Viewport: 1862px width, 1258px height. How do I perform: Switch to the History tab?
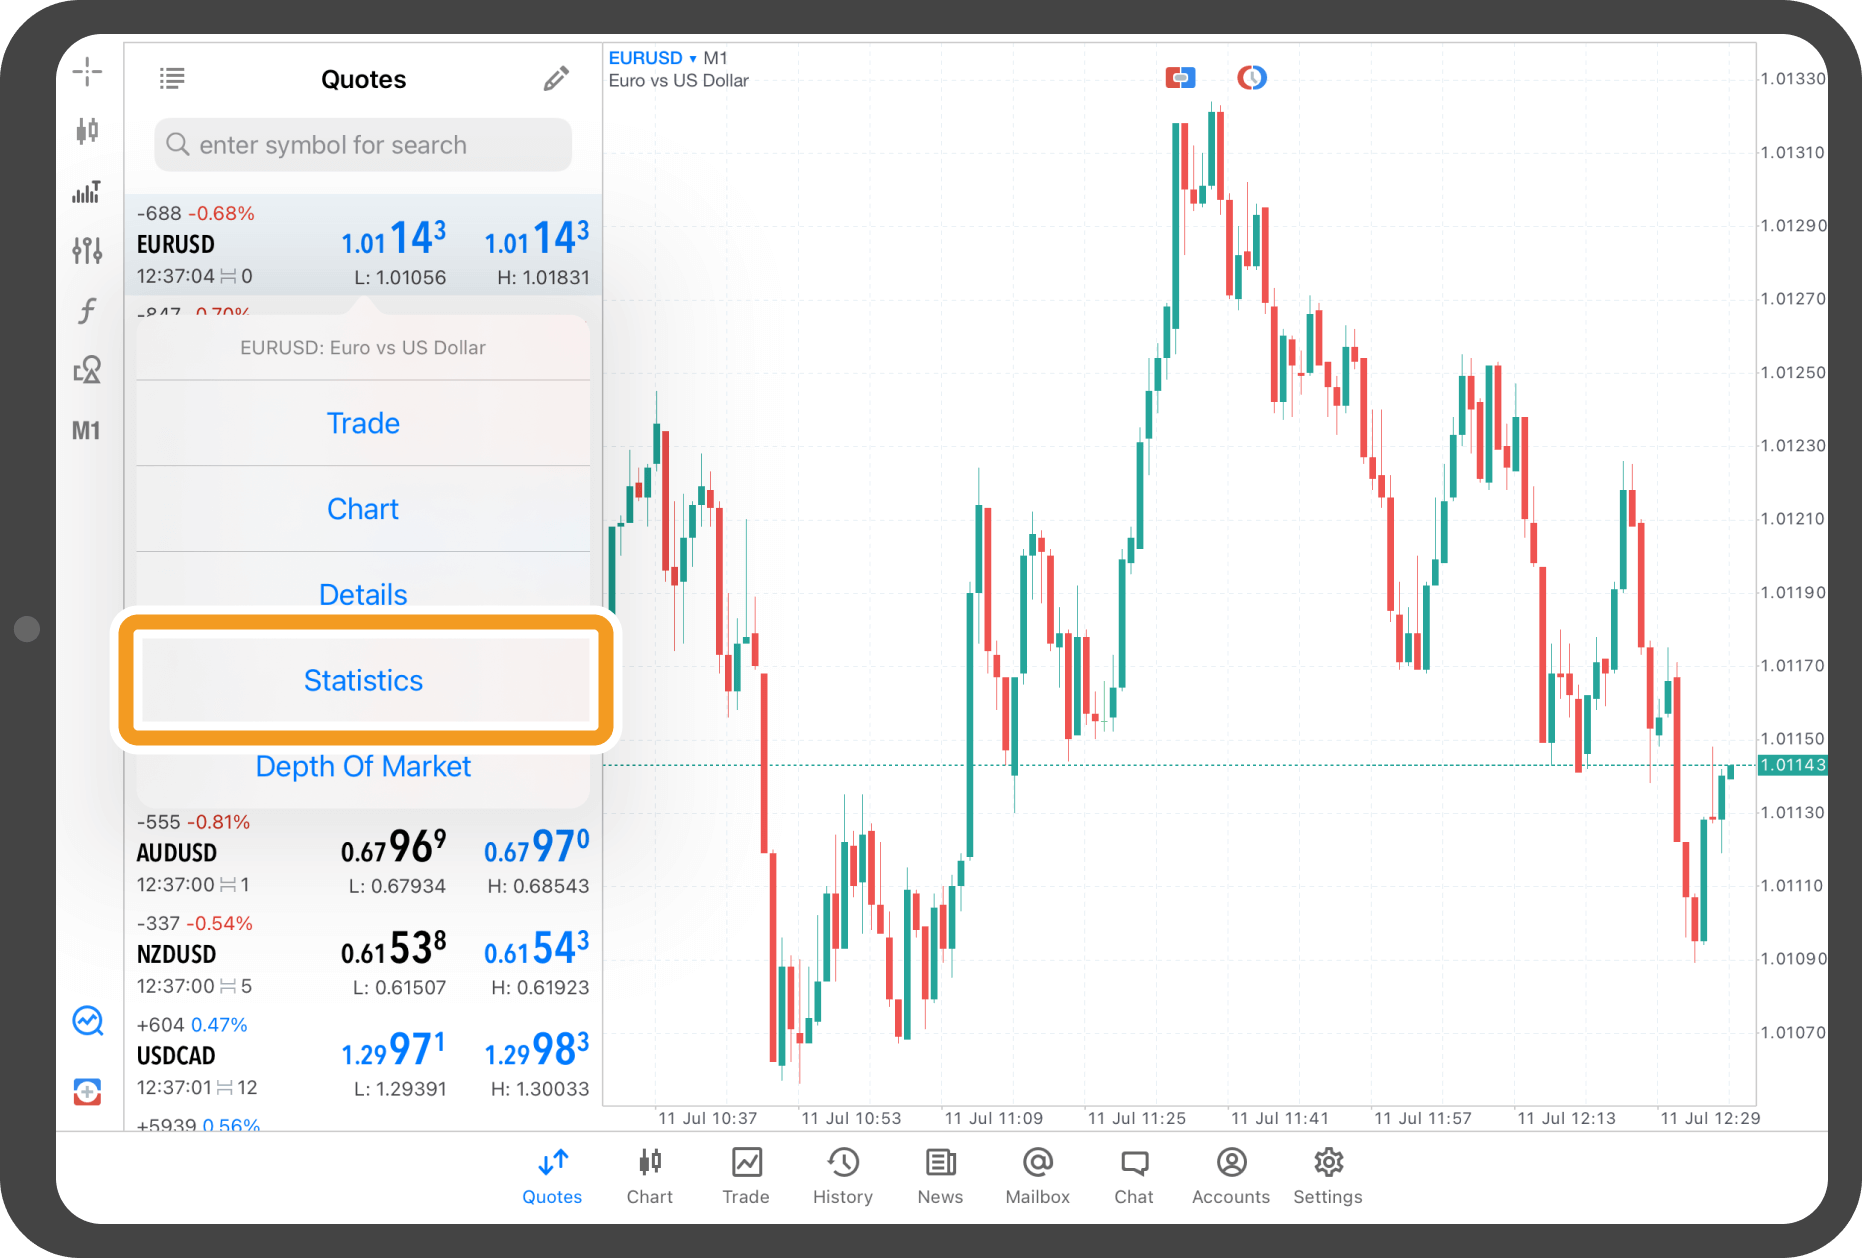click(x=842, y=1175)
